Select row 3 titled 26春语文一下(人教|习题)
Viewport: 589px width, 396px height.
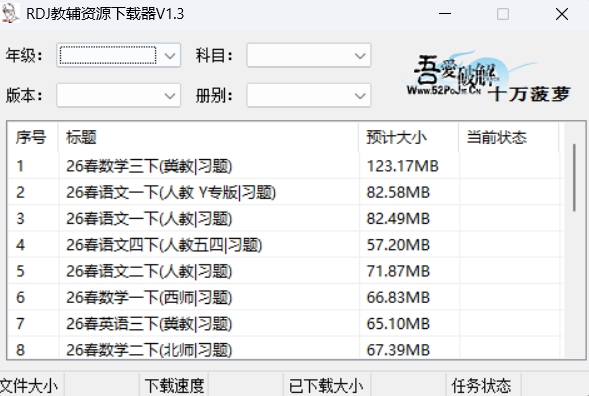(284, 218)
